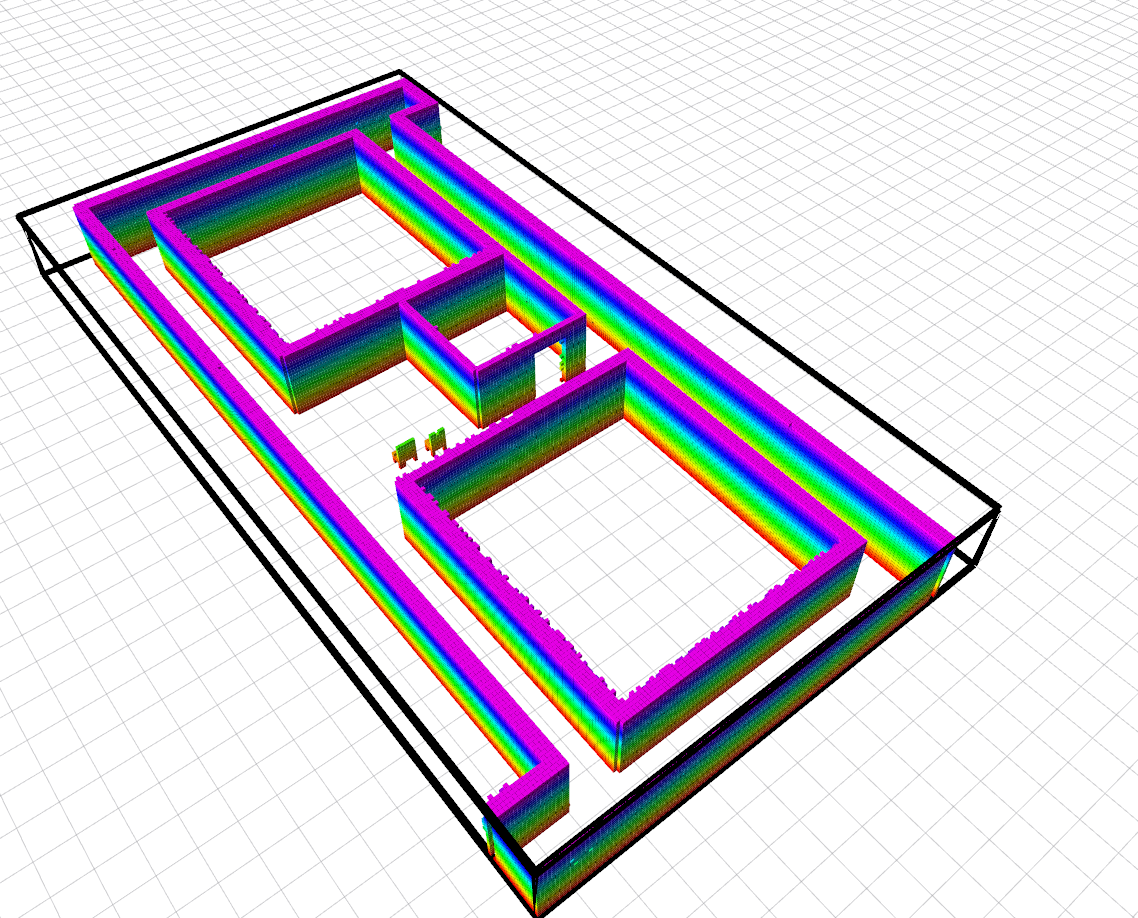
Task: Click the right small green obstacle marker
Action: click(435, 440)
